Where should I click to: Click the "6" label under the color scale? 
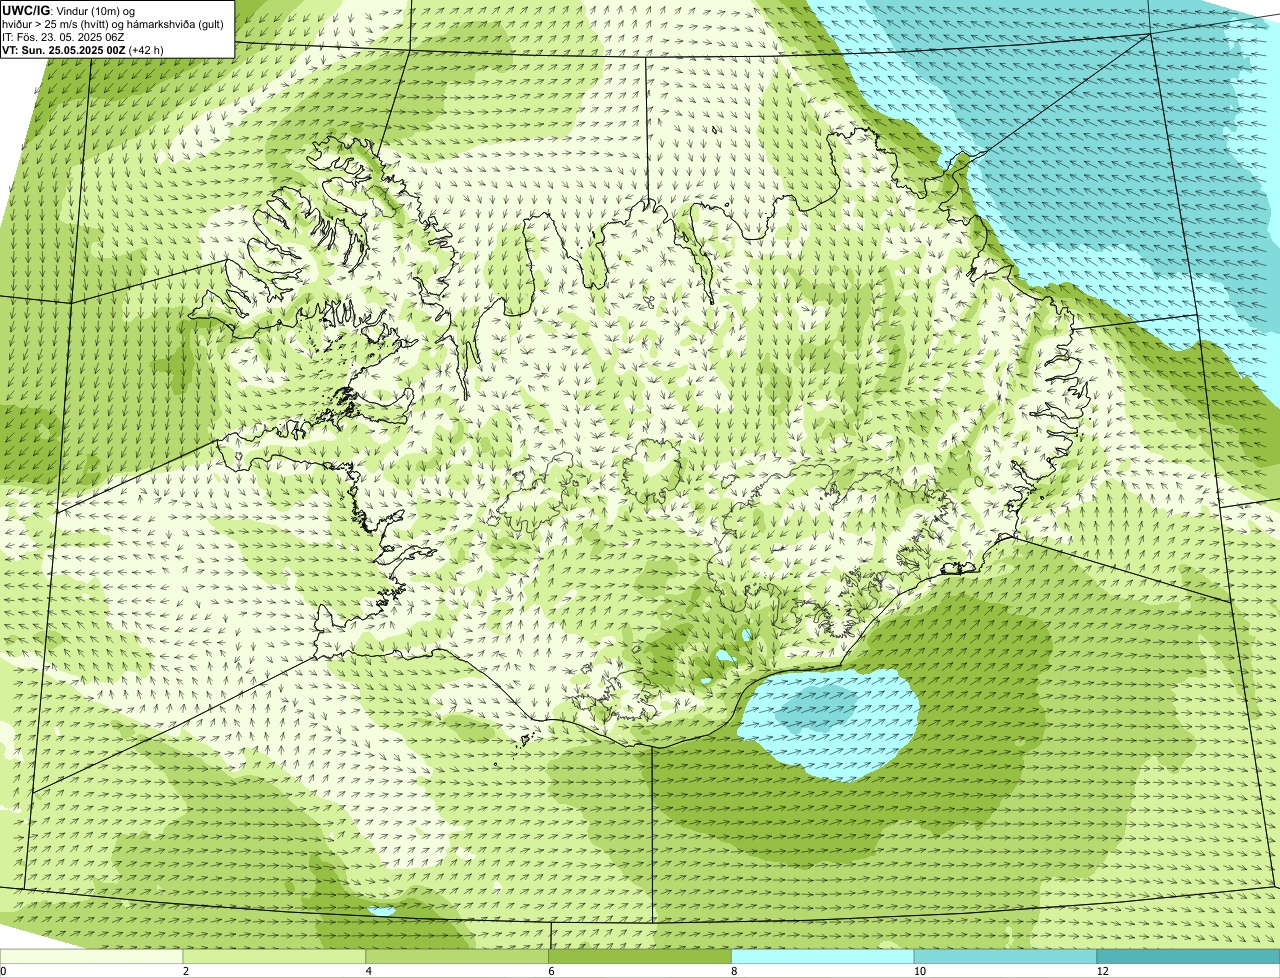click(x=551, y=971)
